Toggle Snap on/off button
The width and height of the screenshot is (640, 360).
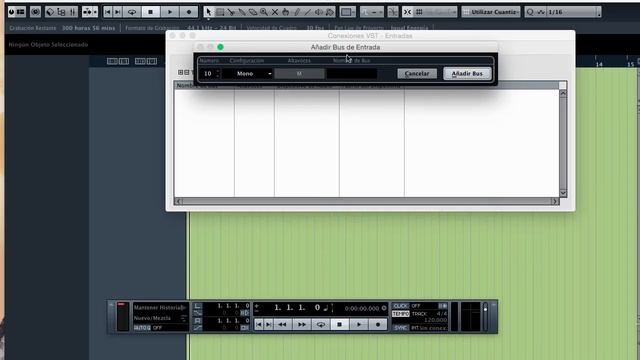tap(407, 12)
